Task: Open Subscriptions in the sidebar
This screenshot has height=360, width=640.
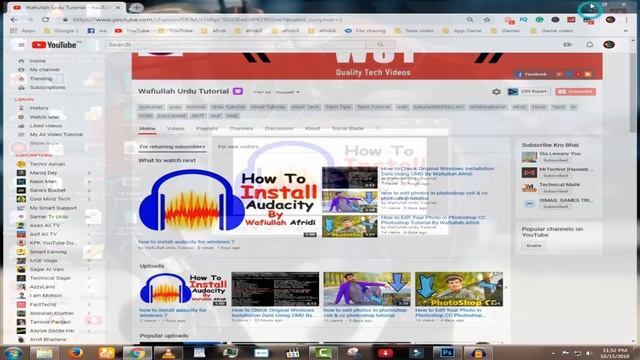Action: click(47, 87)
